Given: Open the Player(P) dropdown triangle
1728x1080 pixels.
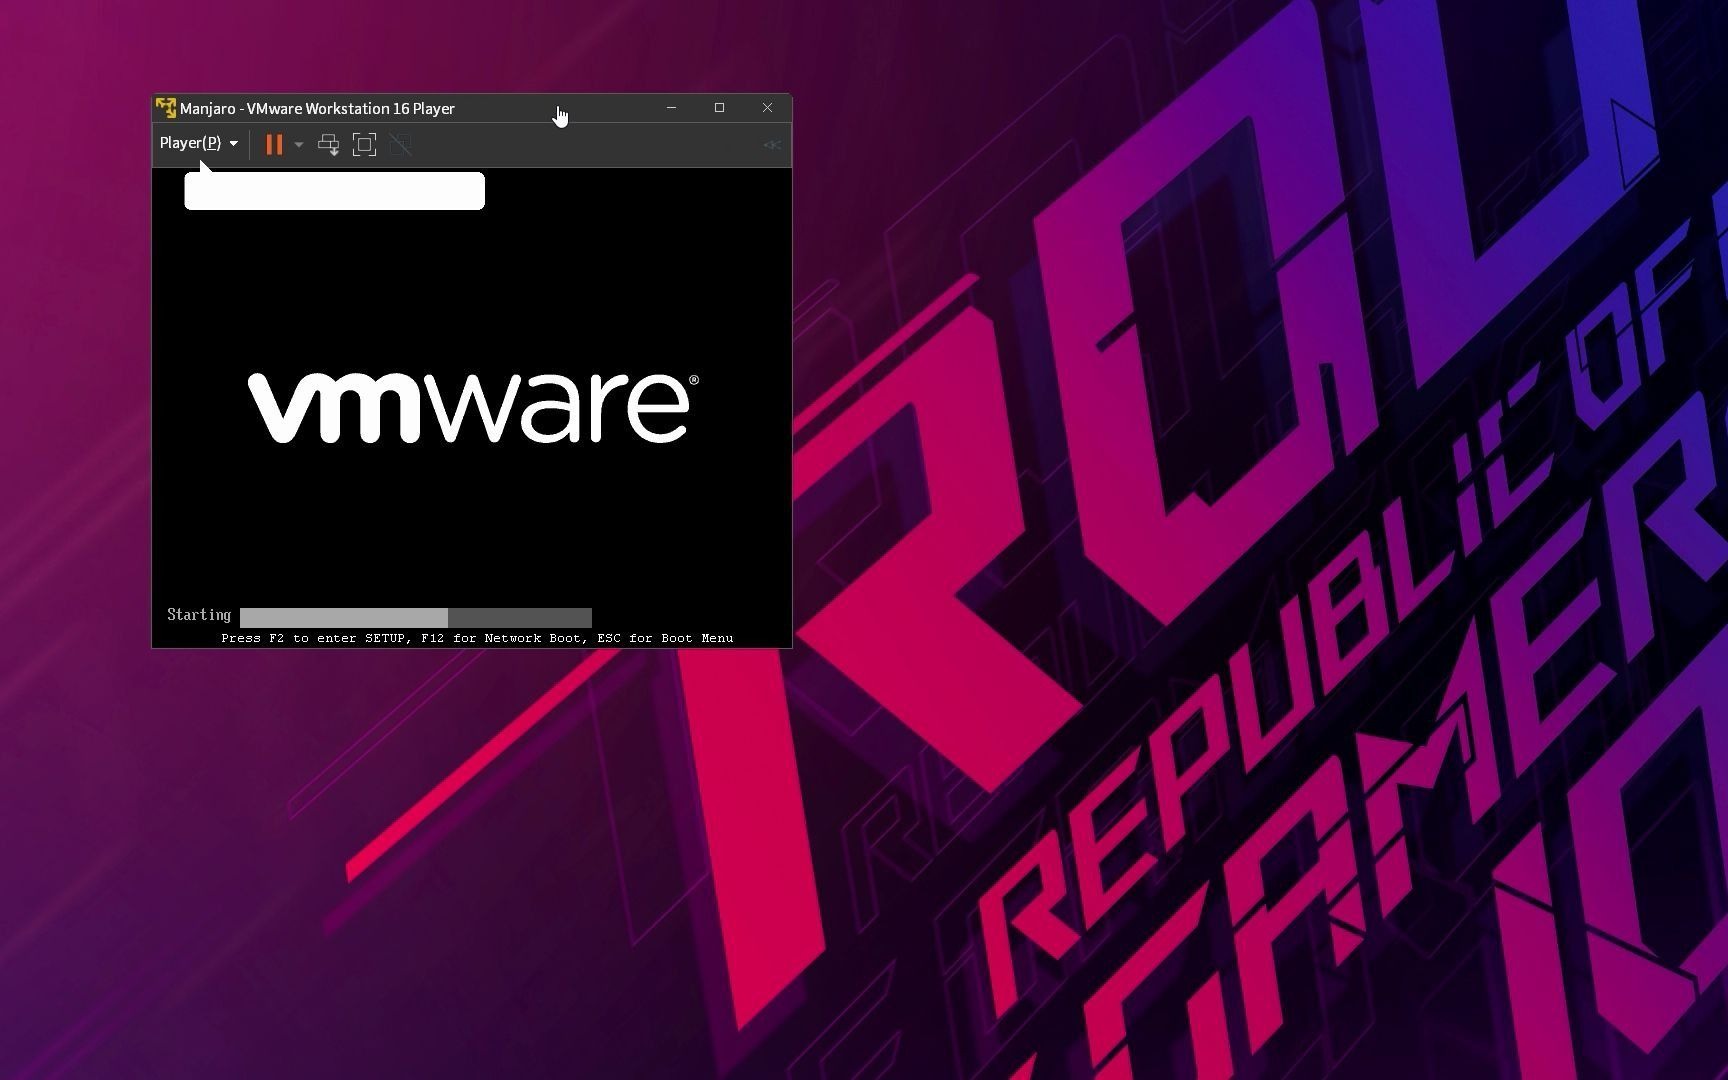Looking at the screenshot, I should point(234,143).
